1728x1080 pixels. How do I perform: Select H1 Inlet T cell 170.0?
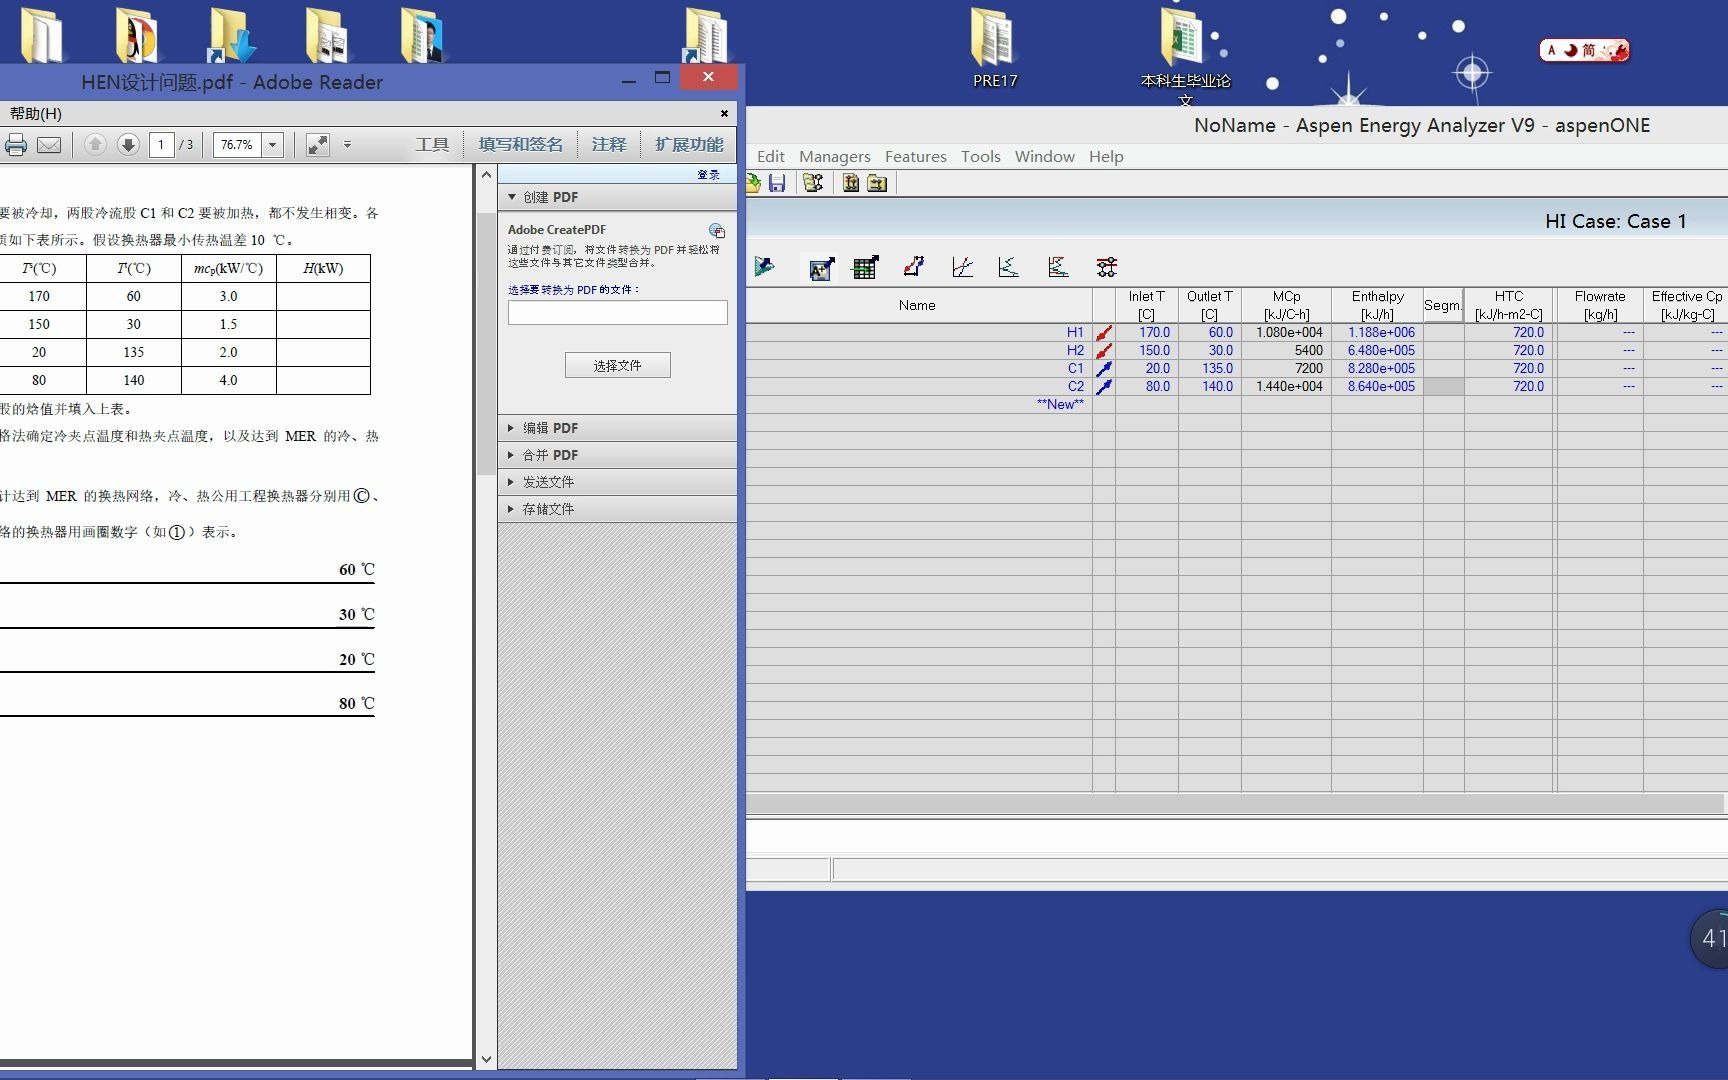pyautogui.click(x=1146, y=333)
